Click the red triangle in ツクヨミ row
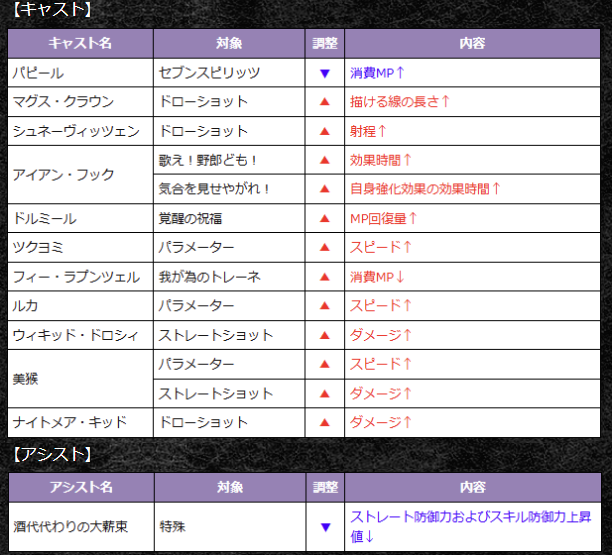Viewport: 612px width, 555px height. click(325, 247)
